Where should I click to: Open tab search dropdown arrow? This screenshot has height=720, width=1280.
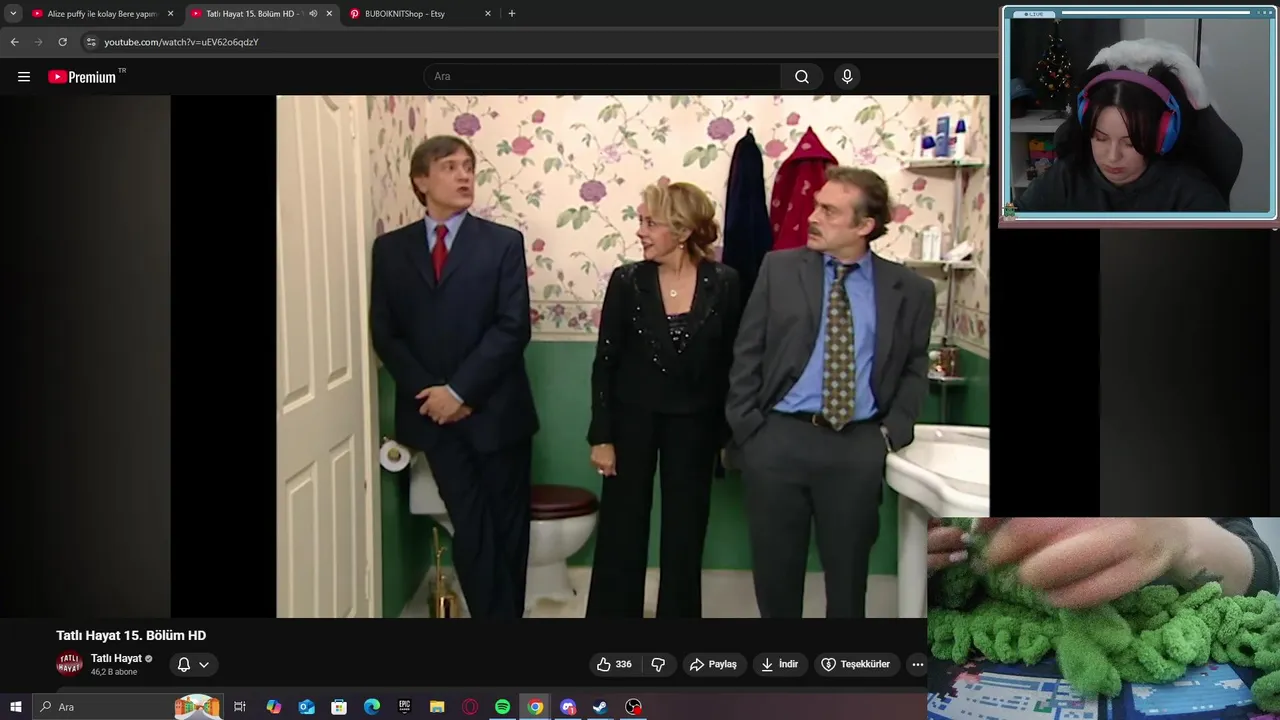[13, 14]
